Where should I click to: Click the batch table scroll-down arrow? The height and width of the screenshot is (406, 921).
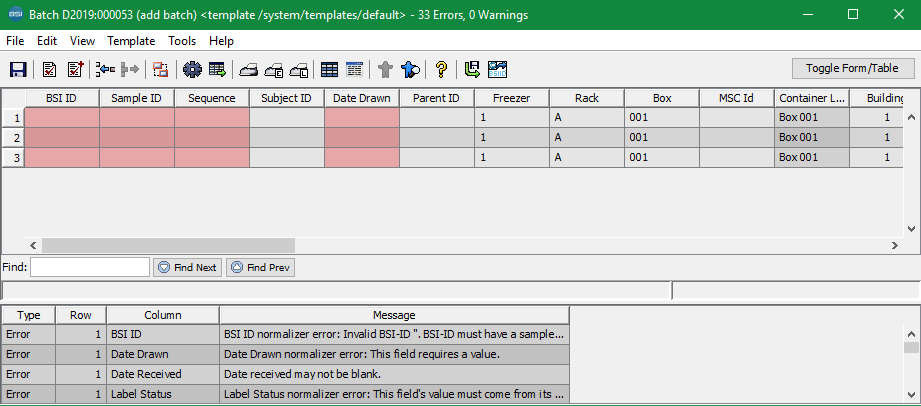click(x=911, y=229)
